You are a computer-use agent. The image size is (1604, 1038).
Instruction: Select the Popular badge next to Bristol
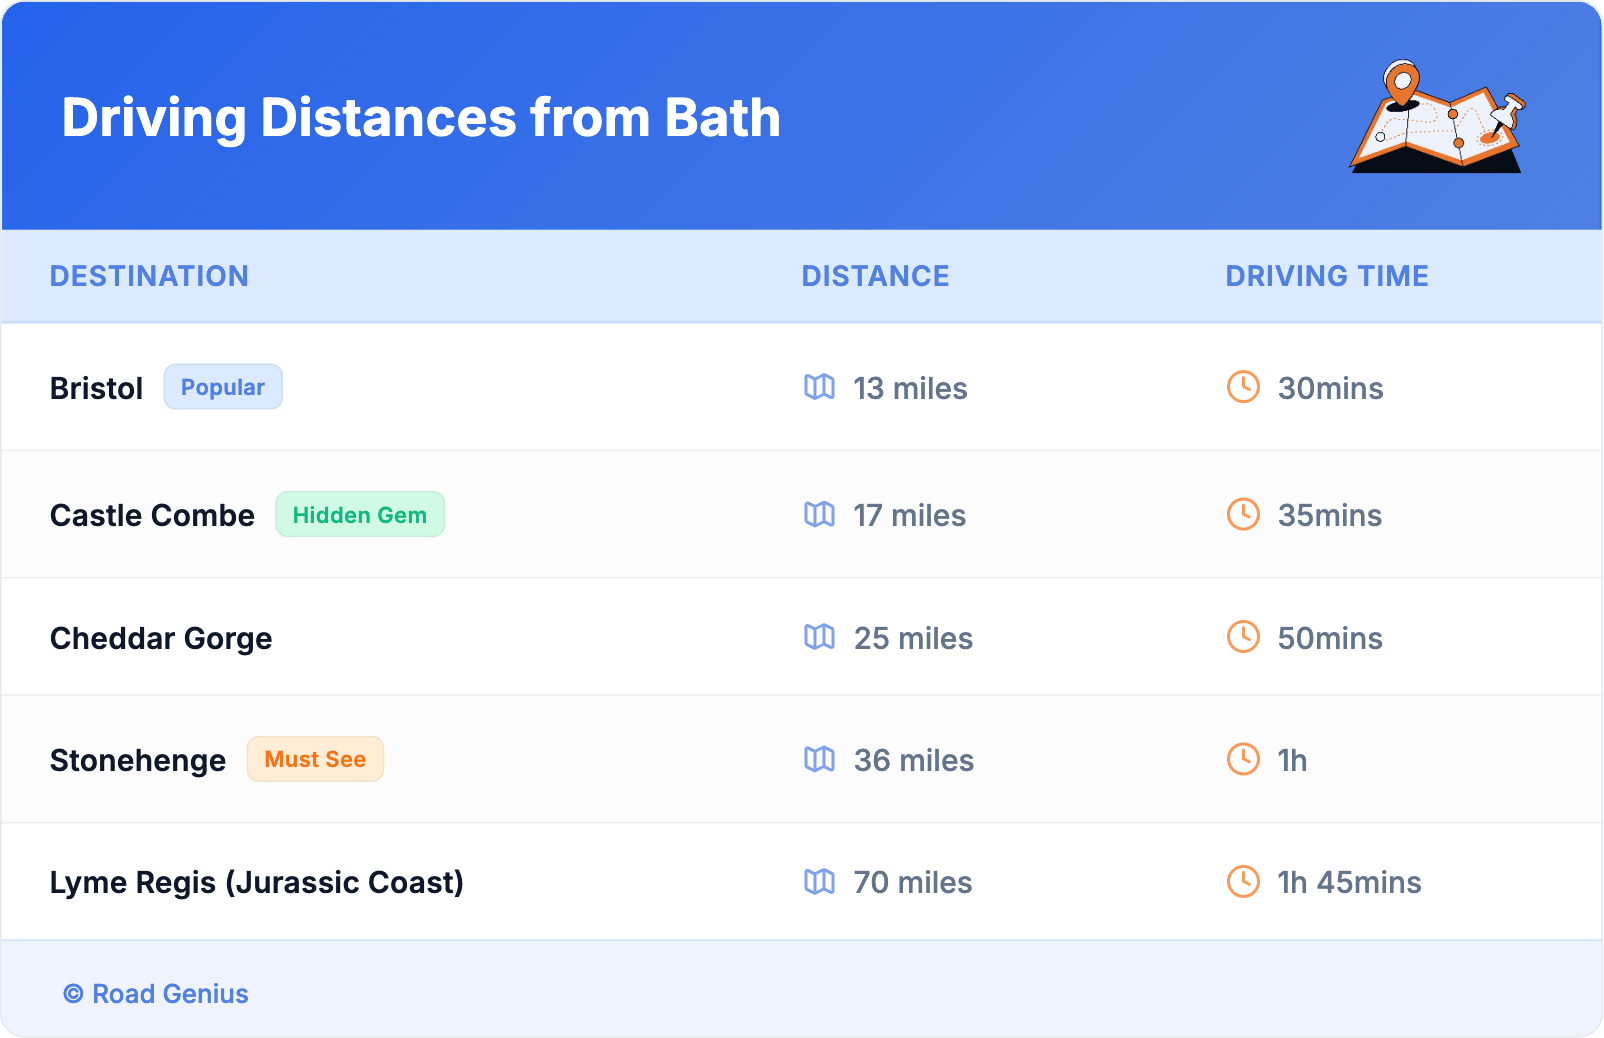tap(223, 387)
